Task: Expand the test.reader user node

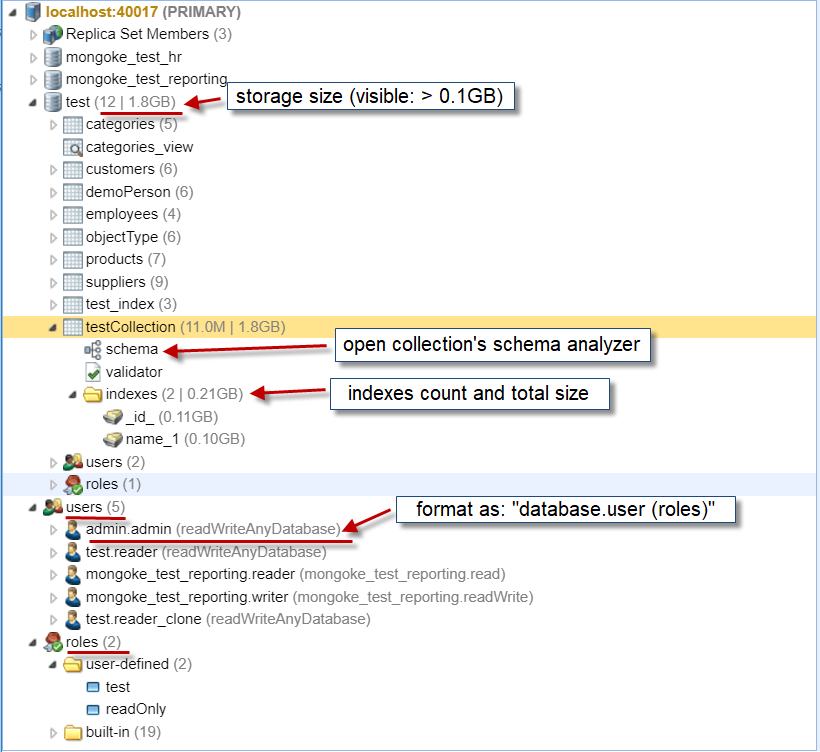Action: coord(53,553)
